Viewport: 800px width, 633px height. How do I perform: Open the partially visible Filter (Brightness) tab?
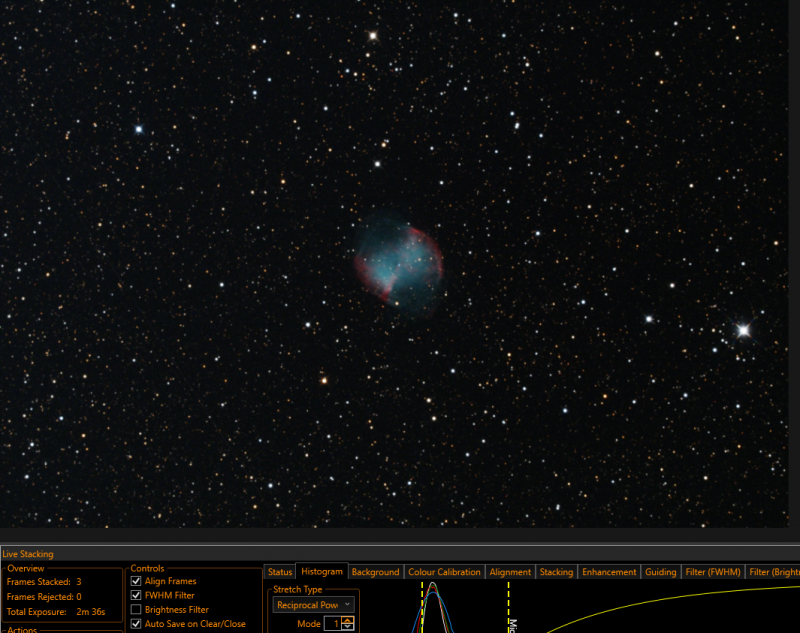pos(773,572)
